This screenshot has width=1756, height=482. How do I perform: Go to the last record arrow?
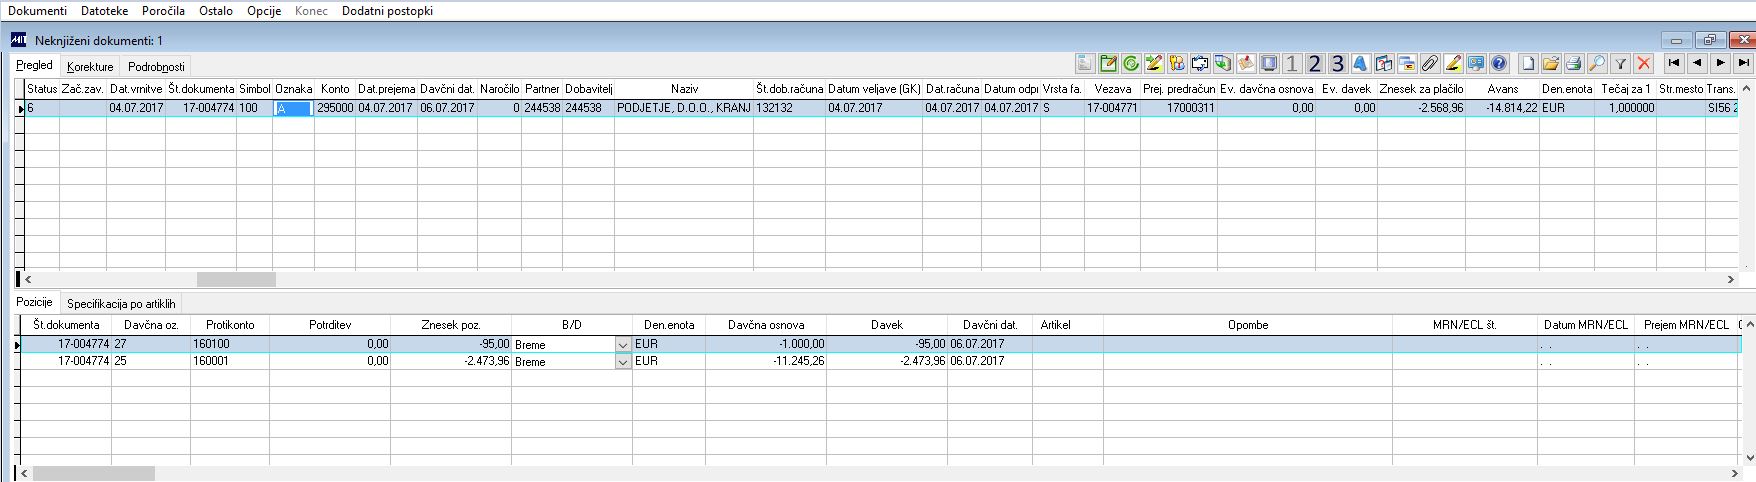click(1743, 63)
